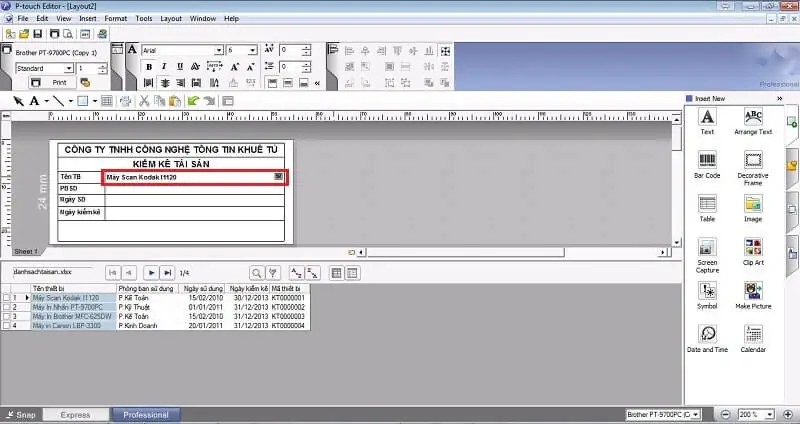Viewport: 800px width, 424px height.
Task: Click the copies number field
Action: click(x=87, y=68)
